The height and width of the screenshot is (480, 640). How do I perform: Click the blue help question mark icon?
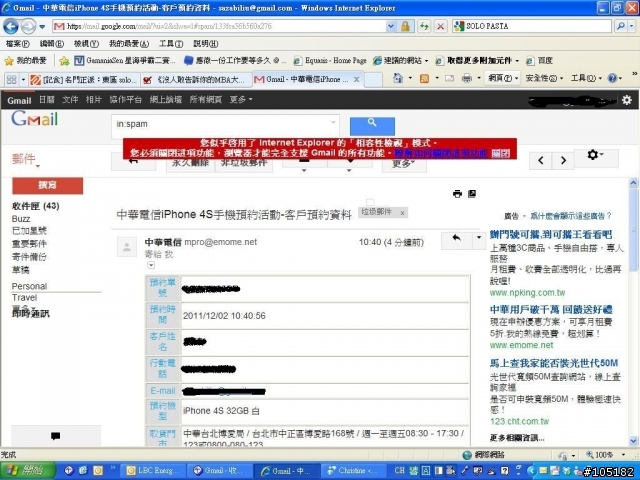pyautogui.click(x=612, y=78)
